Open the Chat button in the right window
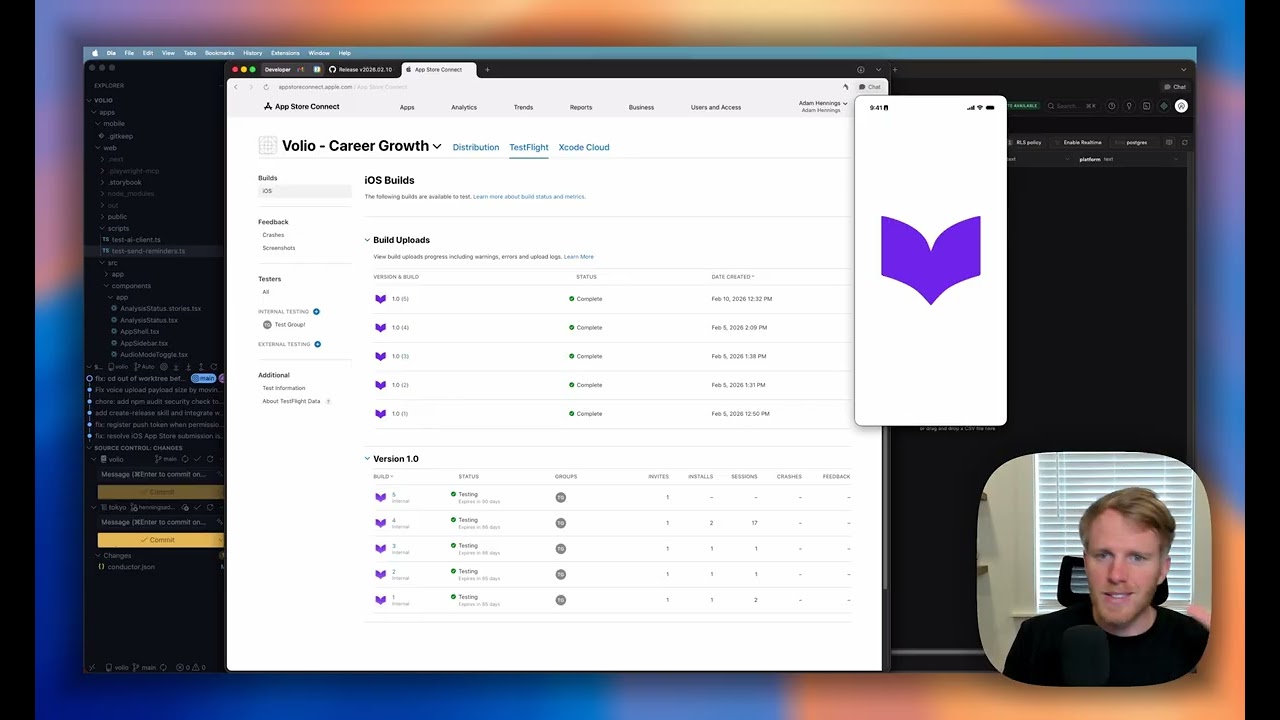1280x720 pixels. 1175,87
